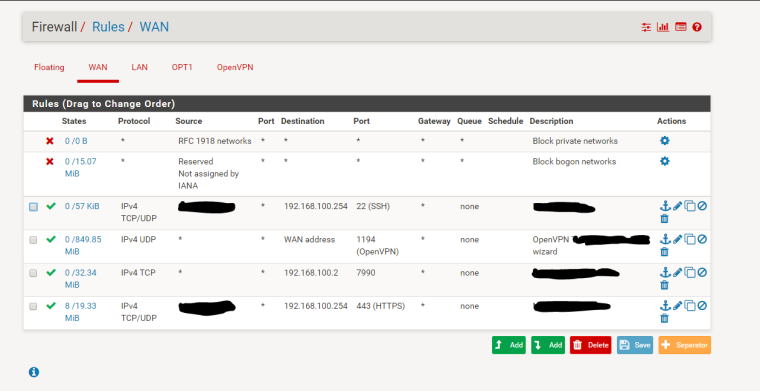
Task: Click the Rules breadcrumb link
Action: (x=108, y=27)
